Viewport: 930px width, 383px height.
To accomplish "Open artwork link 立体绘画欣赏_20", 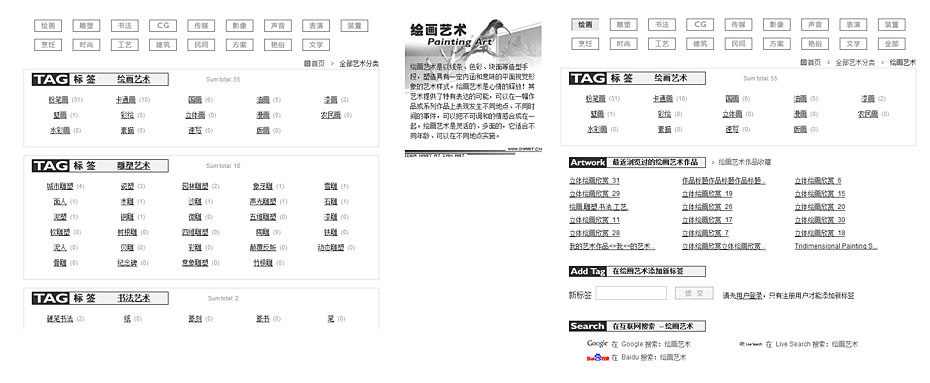I will pos(820,207).
